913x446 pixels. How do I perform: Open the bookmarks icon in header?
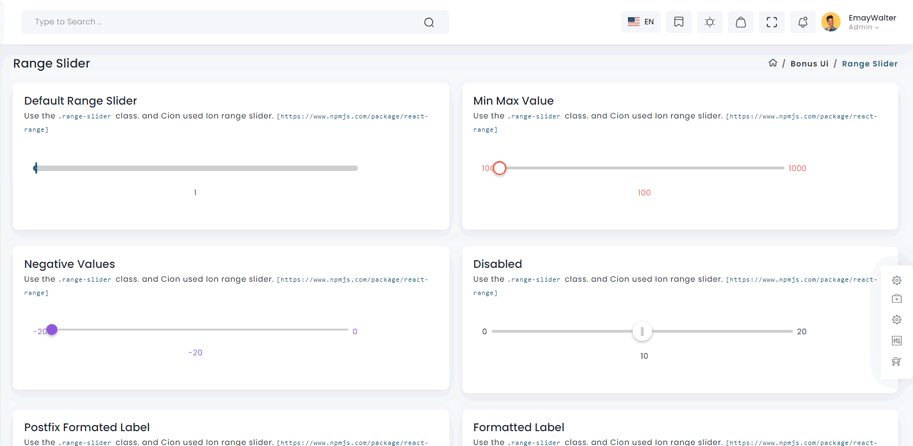click(x=678, y=22)
